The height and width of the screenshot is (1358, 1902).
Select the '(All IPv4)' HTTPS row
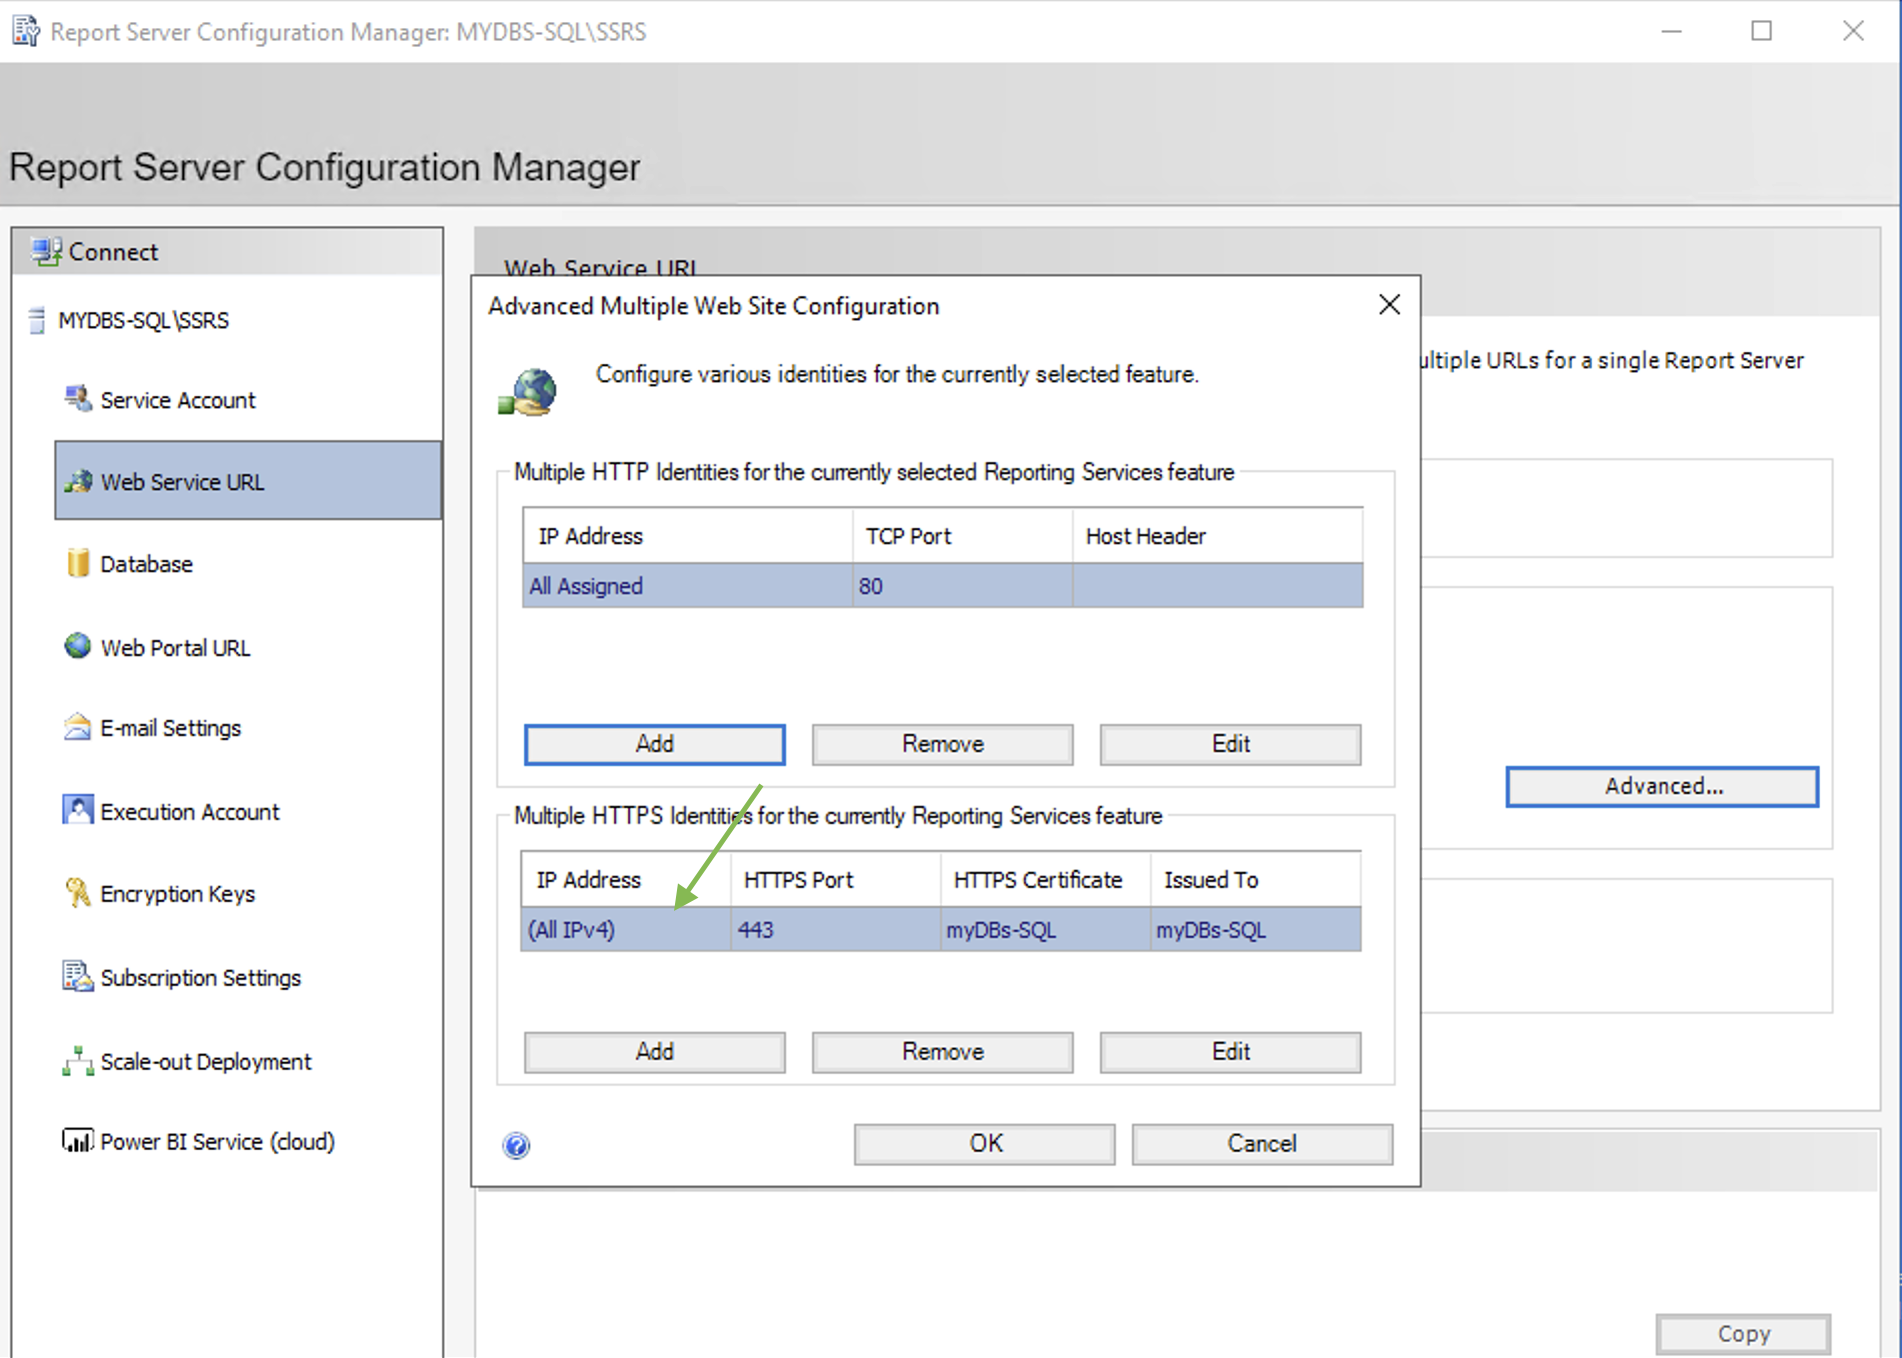941,930
